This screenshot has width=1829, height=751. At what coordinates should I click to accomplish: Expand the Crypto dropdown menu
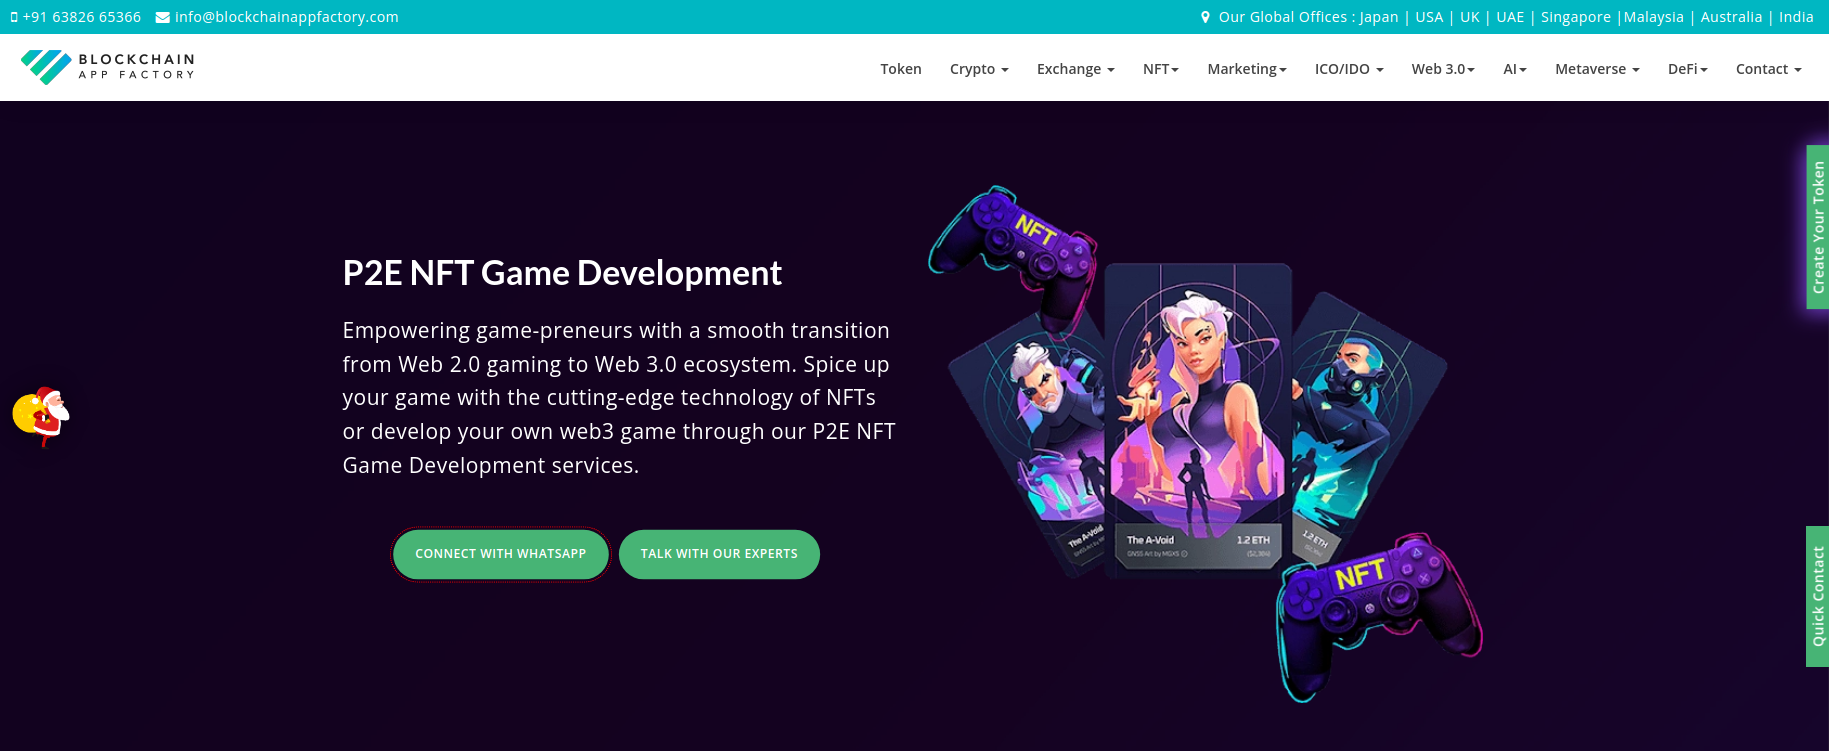pyautogui.click(x=979, y=69)
